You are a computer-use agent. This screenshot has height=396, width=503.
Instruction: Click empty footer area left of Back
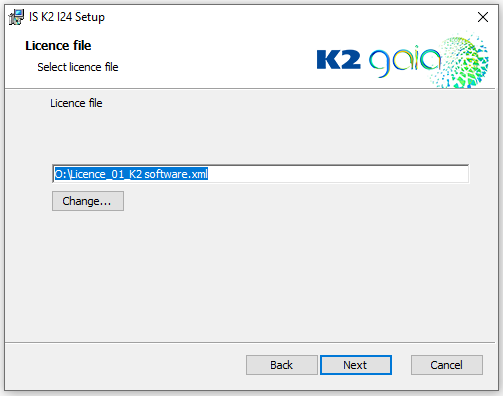(x=125, y=365)
